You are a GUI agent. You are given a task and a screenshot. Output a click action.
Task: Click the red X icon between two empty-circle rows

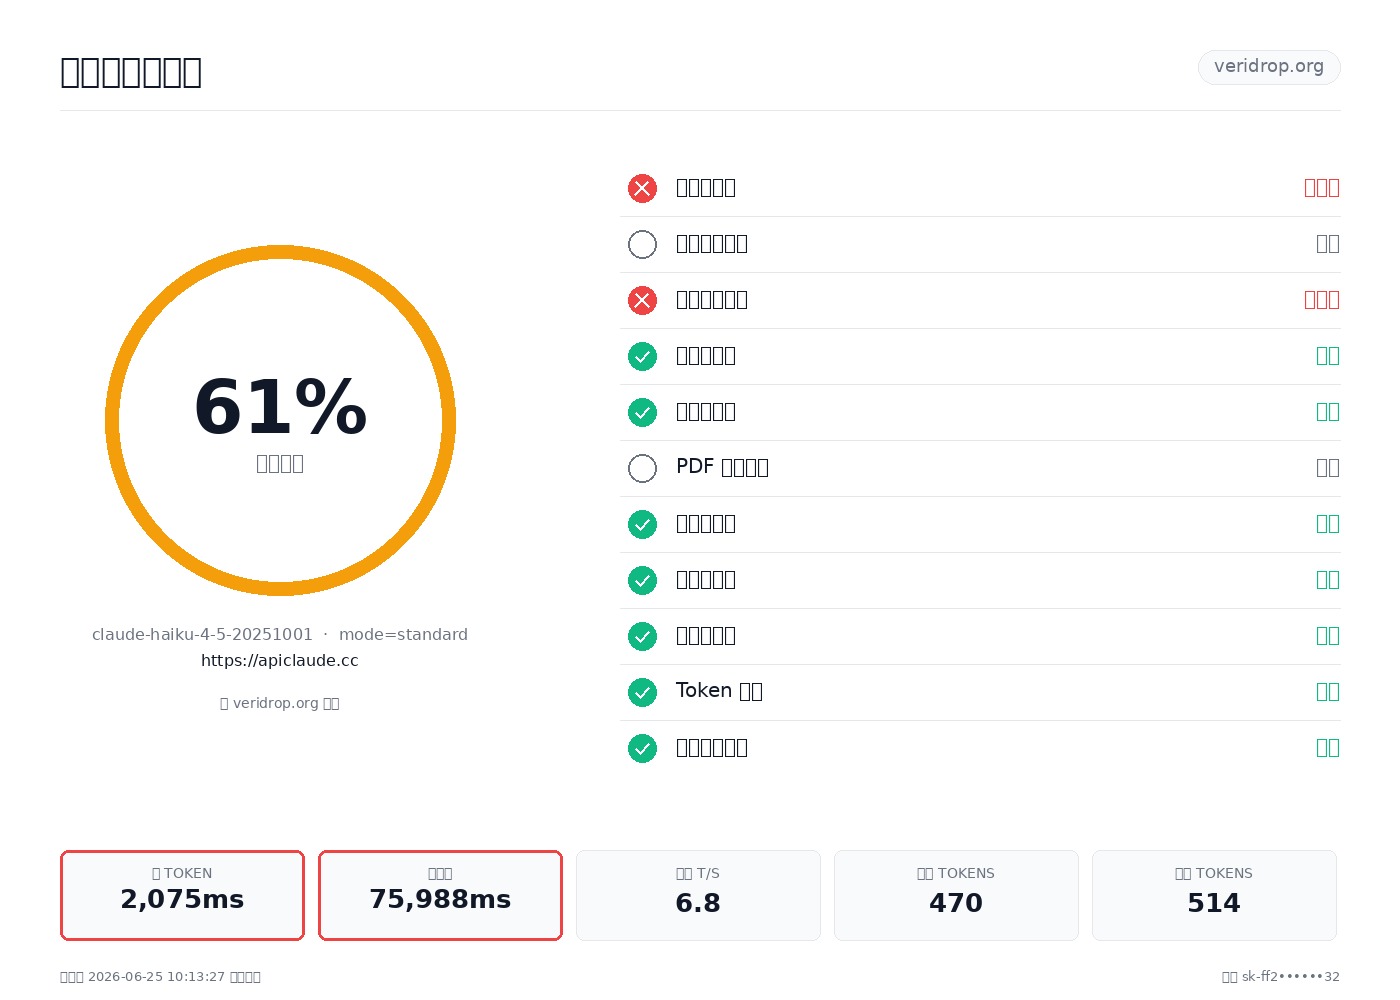point(642,300)
